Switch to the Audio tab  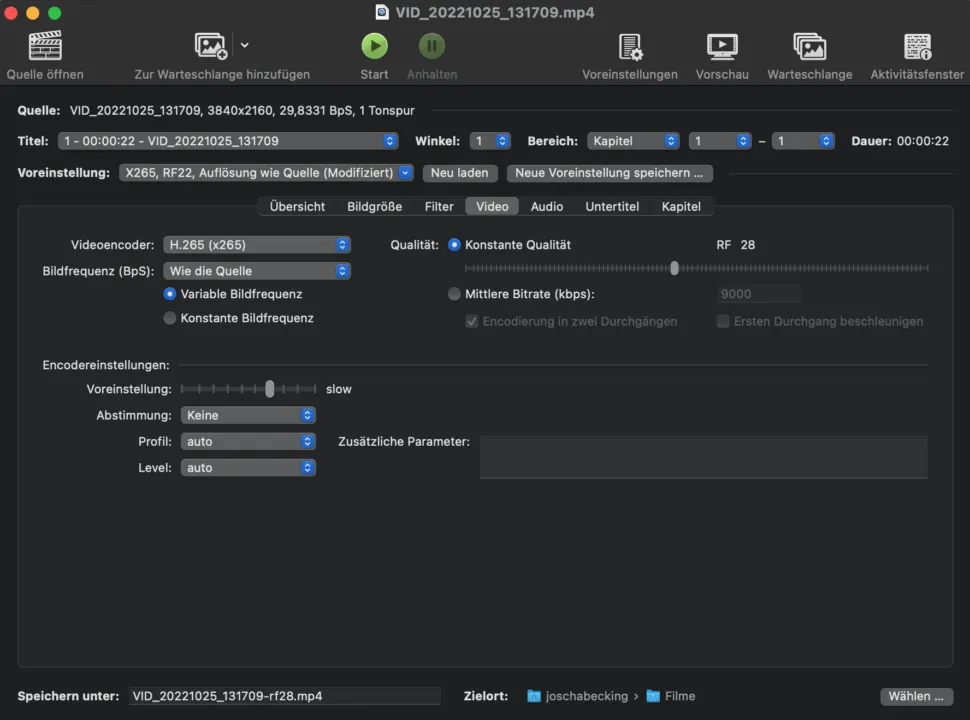(x=547, y=207)
